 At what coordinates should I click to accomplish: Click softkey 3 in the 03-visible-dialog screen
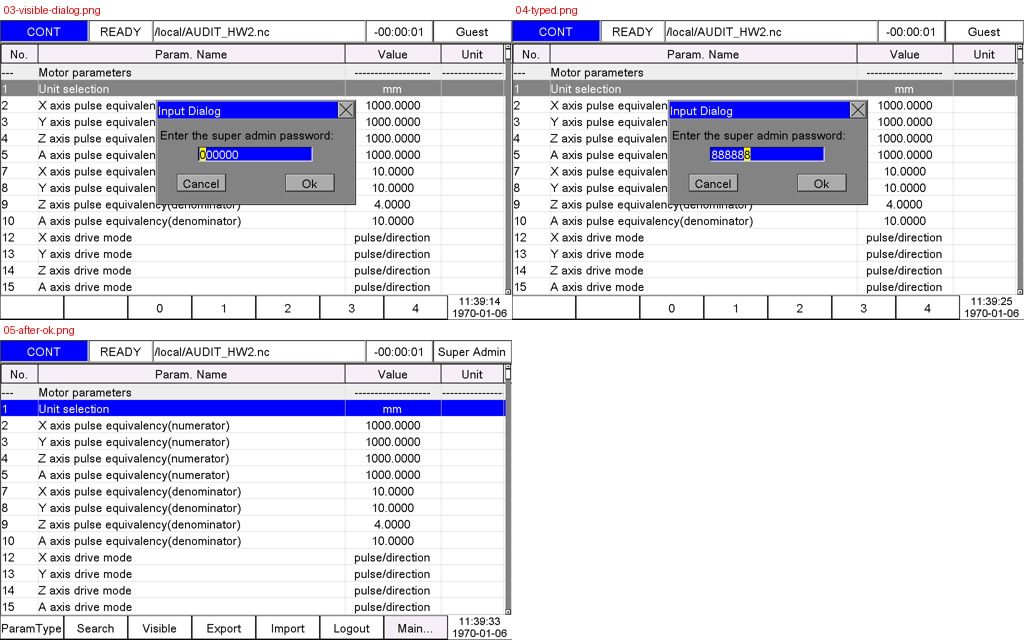[351, 308]
